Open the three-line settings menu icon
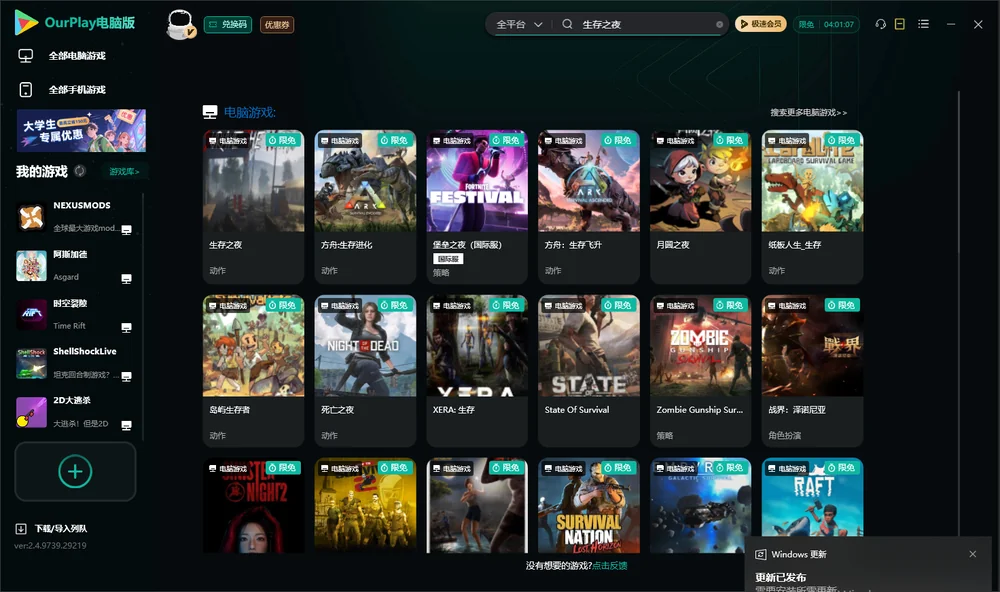 (x=923, y=24)
